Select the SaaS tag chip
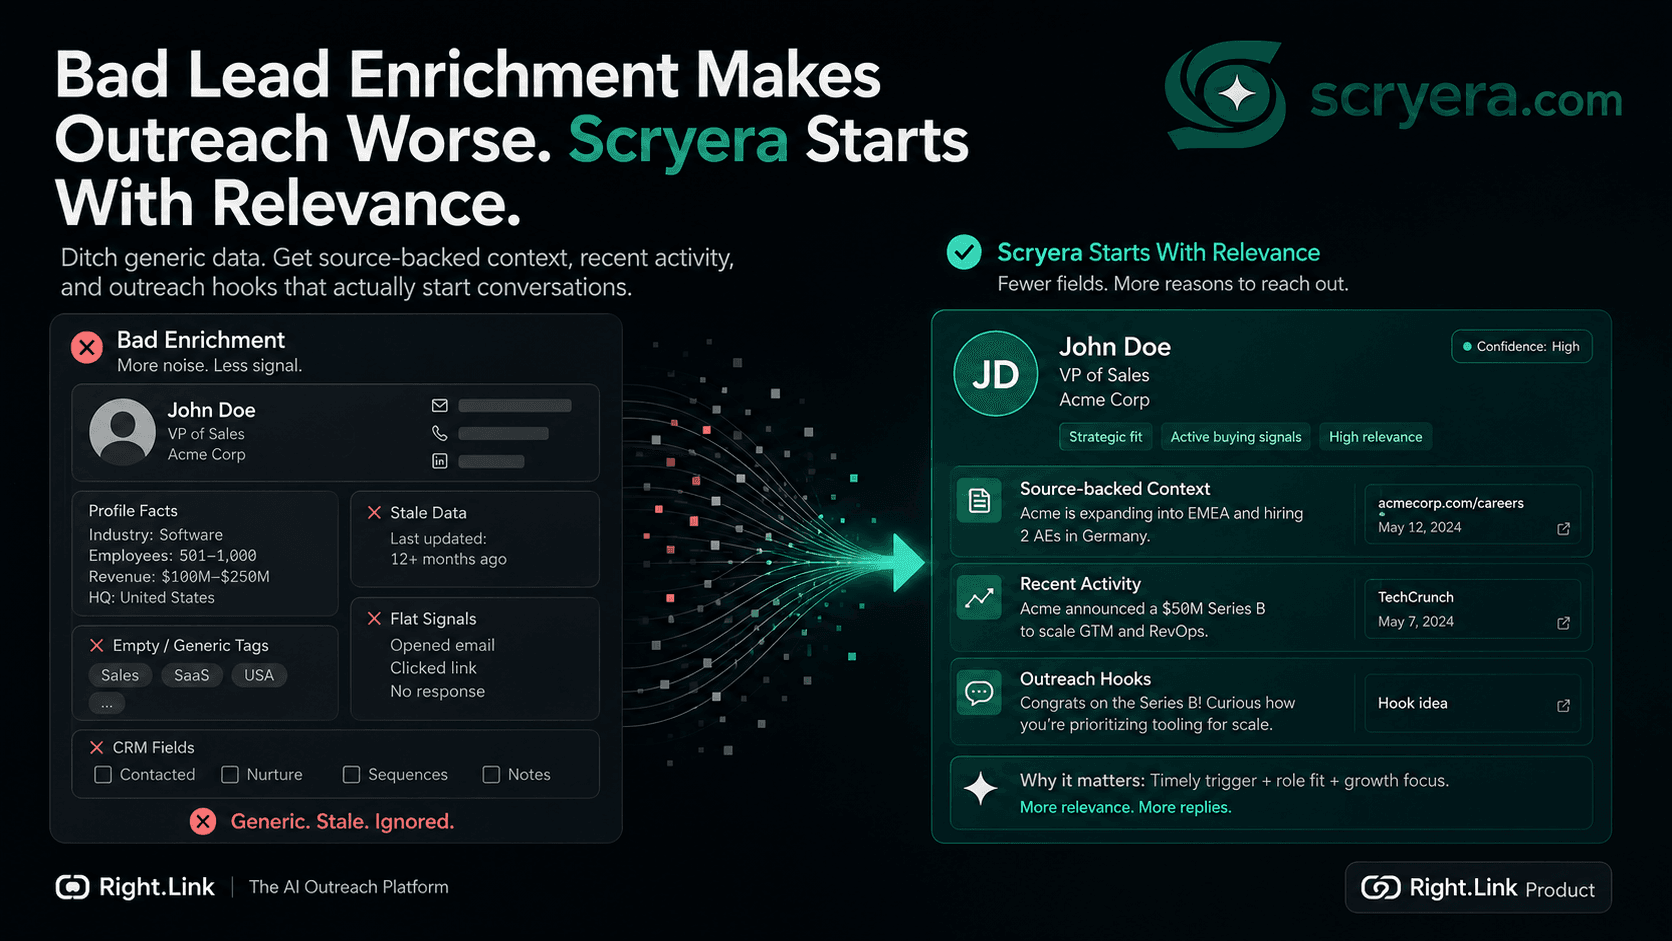The width and height of the screenshot is (1672, 941). [x=192, y=675]
